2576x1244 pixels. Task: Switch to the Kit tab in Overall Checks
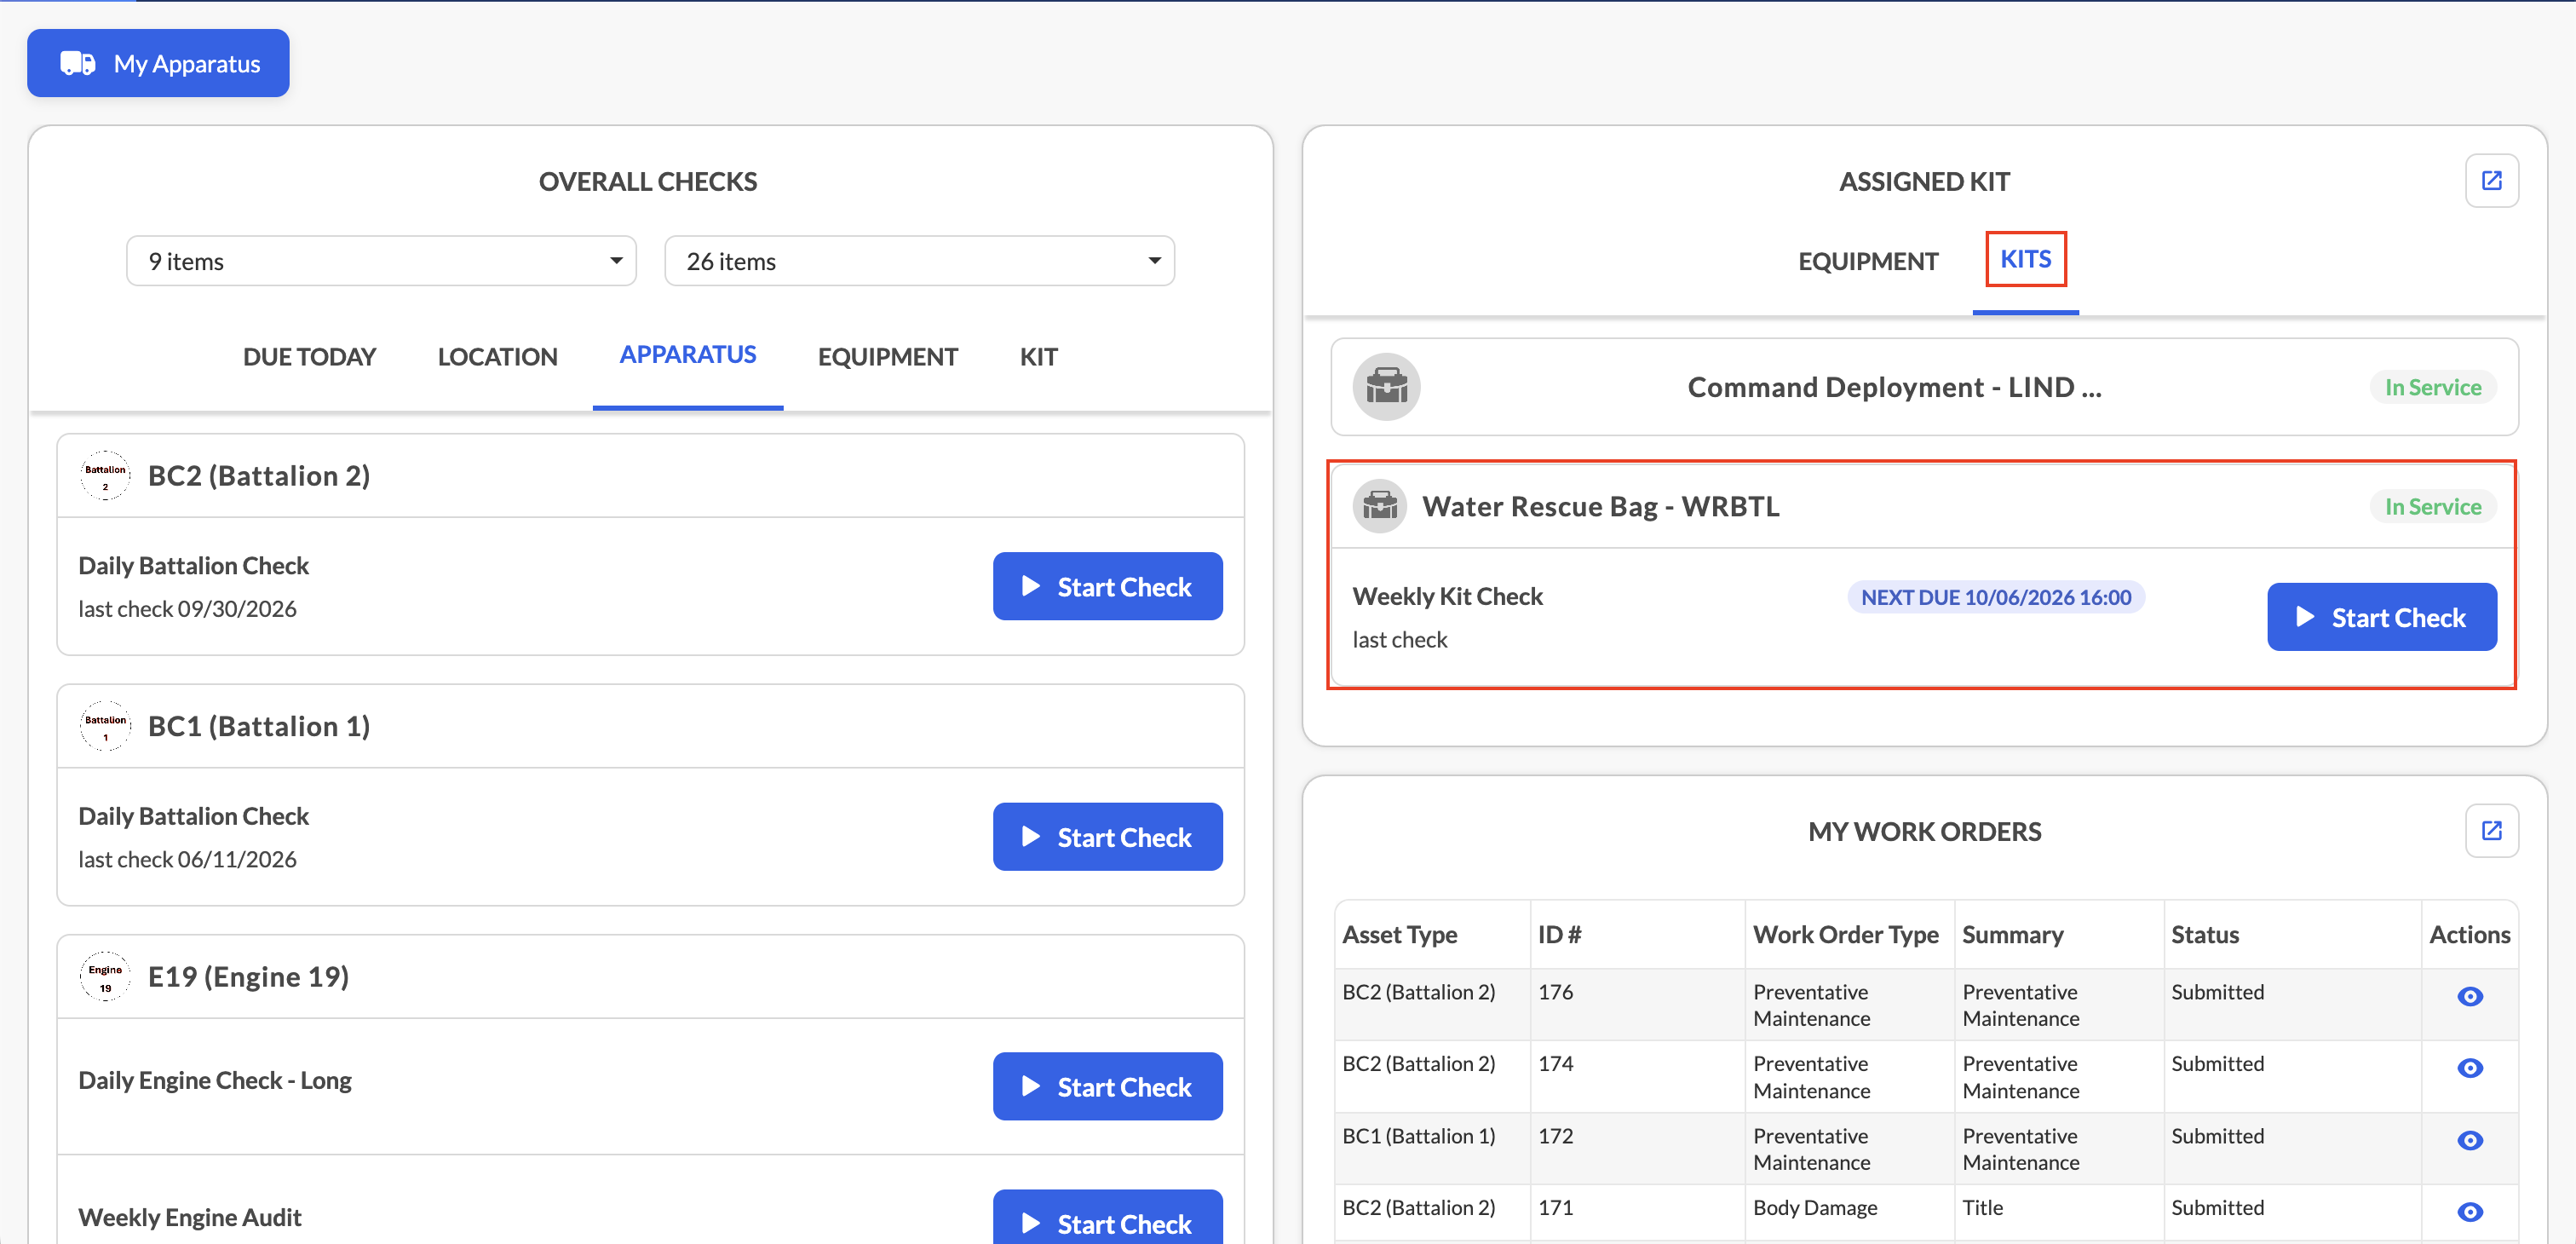1038,357
